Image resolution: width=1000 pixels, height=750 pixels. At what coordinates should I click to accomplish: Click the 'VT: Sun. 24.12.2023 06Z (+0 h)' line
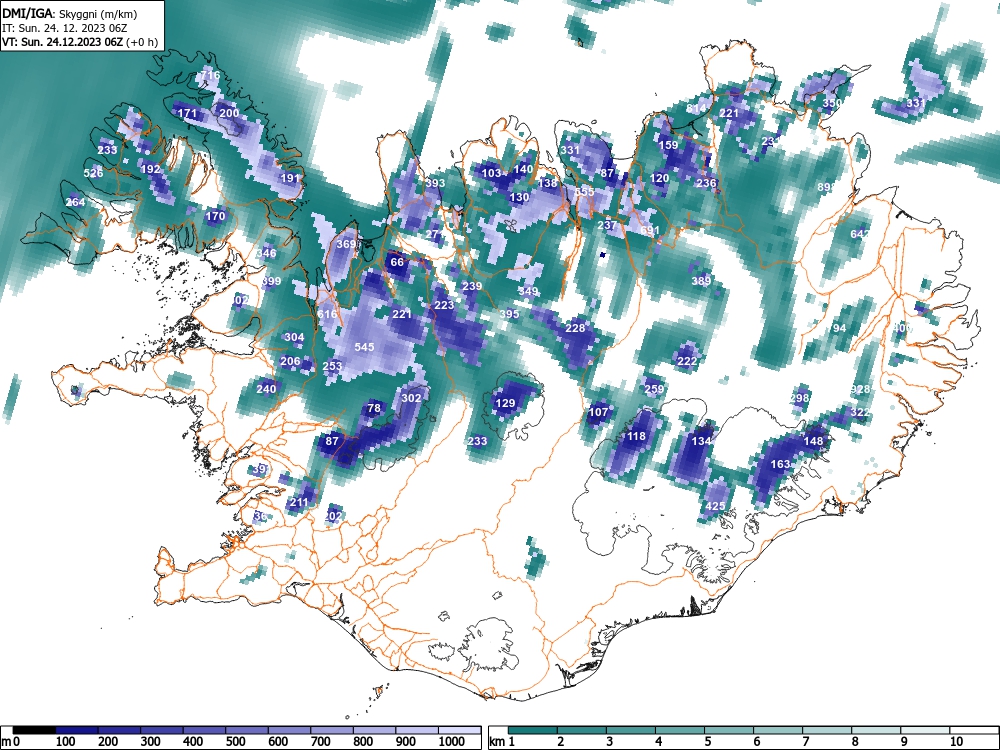tap(80, 42)
